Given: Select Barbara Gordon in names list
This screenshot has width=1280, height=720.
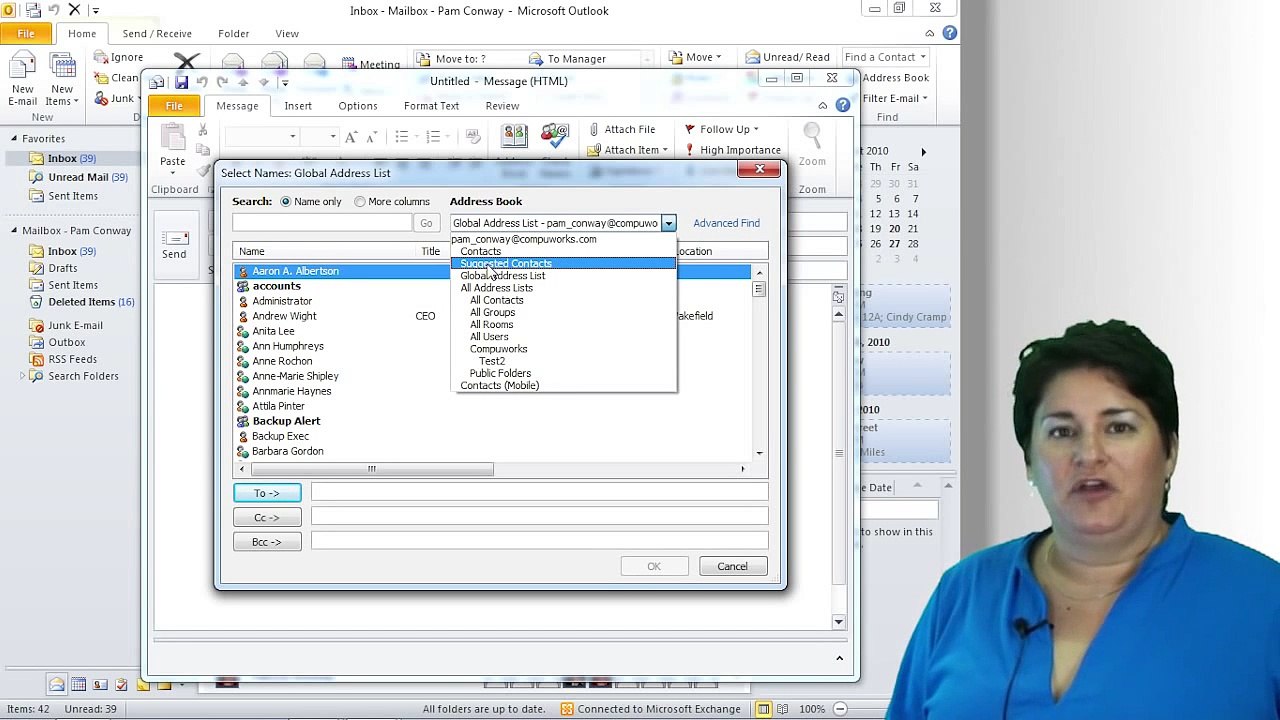Looking at the screenshot, I should tap(287, 452).
